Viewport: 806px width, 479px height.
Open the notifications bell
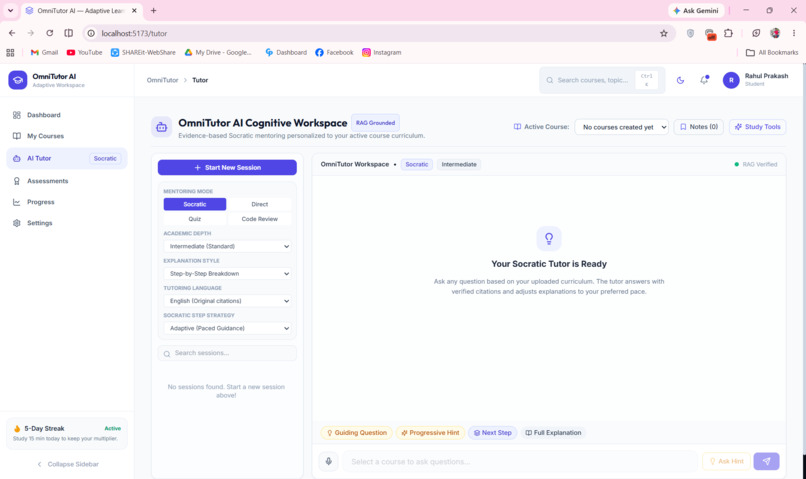704,80
